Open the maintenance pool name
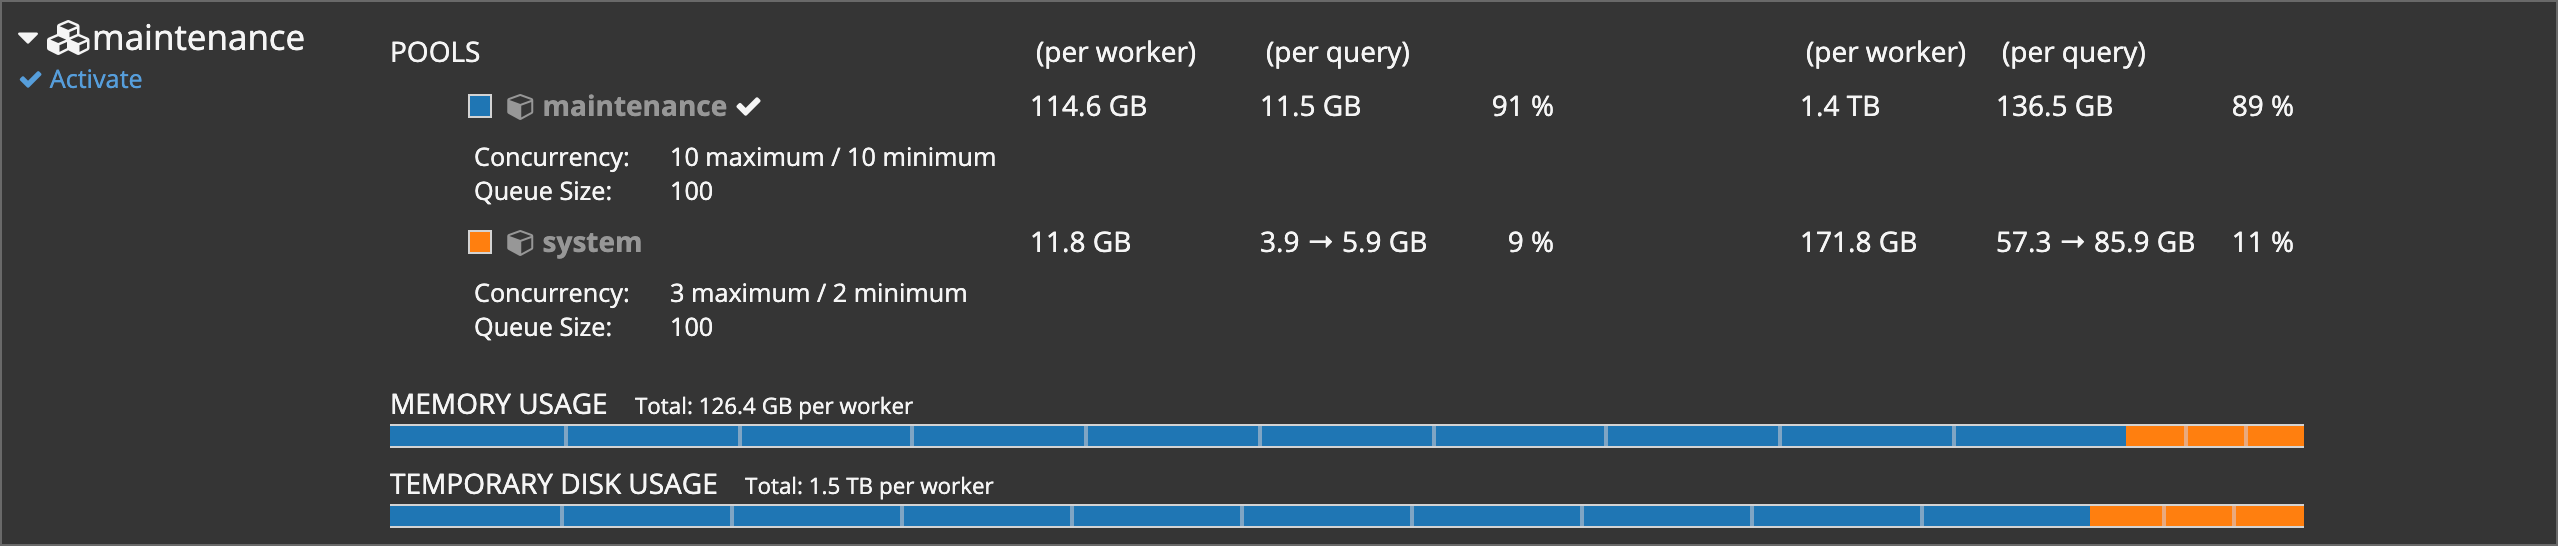 634,107
